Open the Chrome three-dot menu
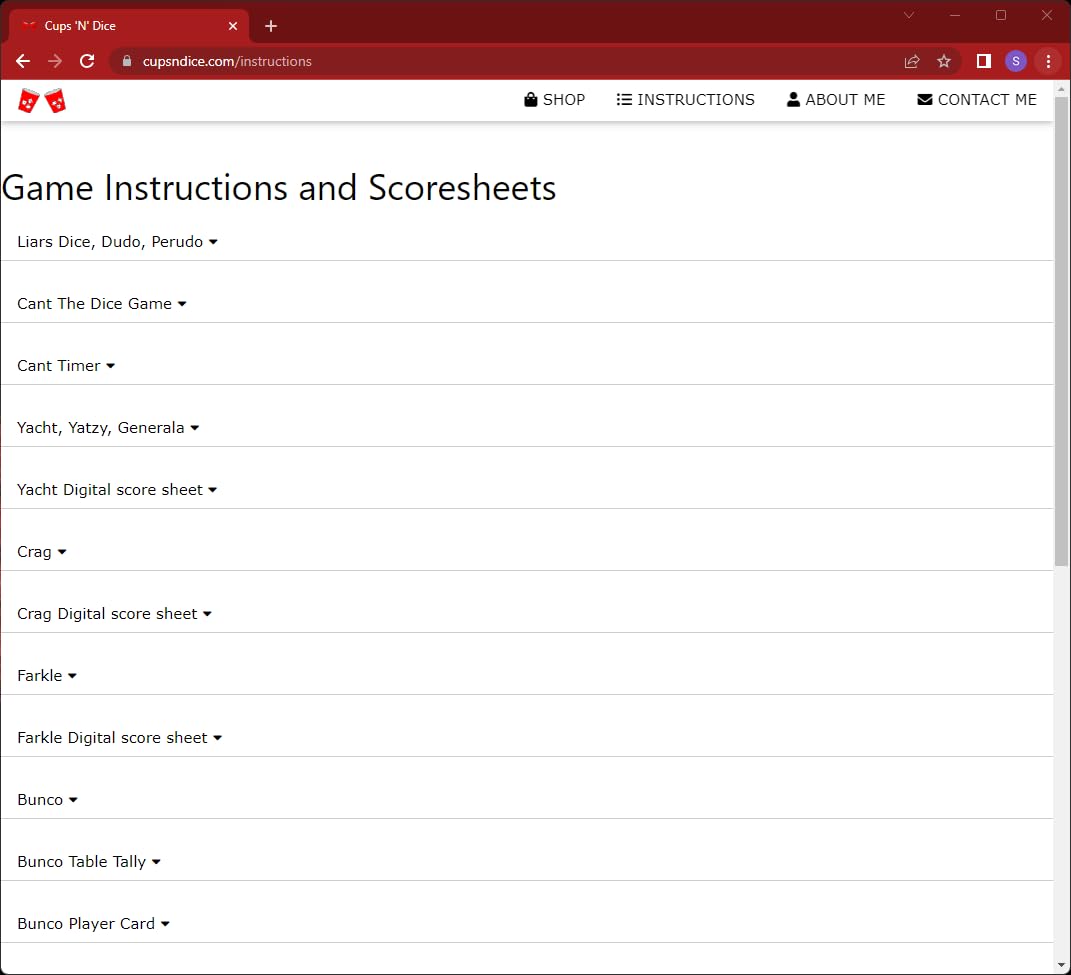This screenshot has height=975, width=1071. pyautogui.click(x=1048, y=61)
